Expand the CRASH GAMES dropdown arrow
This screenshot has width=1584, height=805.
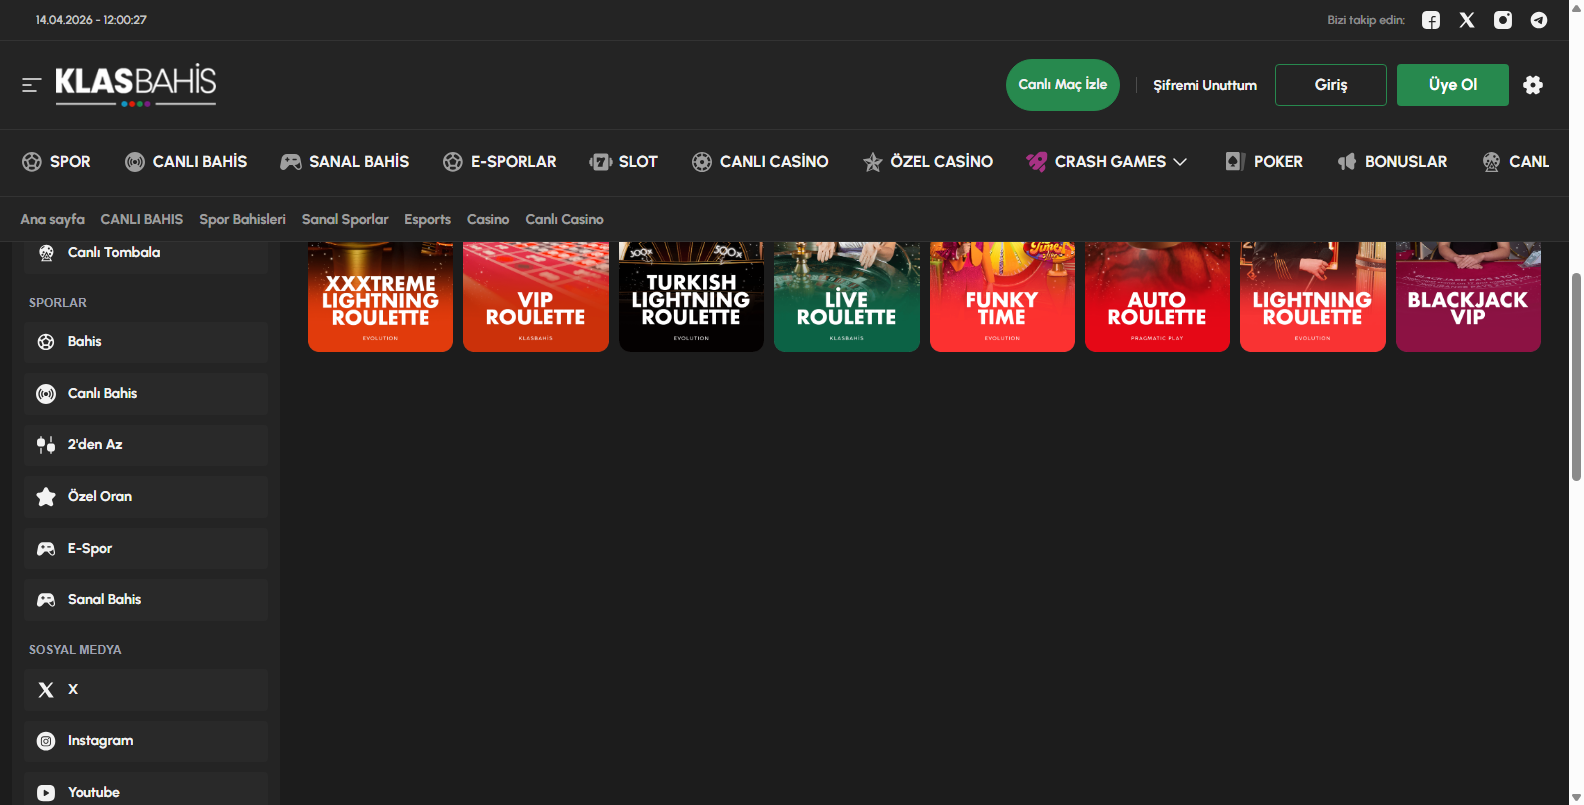point(1180,162)
